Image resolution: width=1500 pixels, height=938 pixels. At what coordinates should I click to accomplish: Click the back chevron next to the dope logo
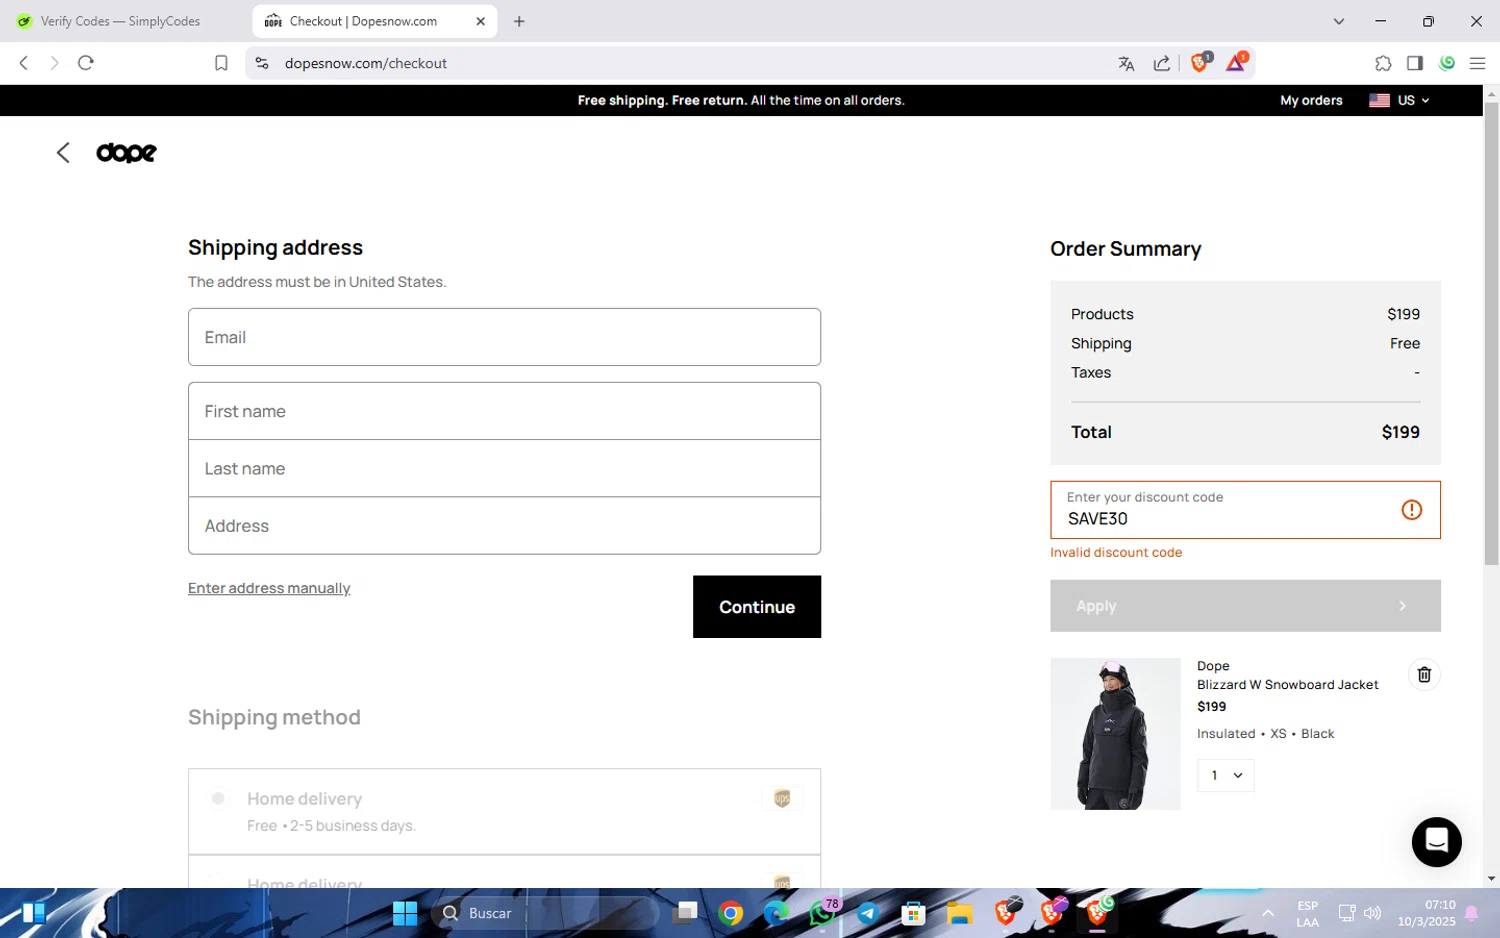(x=63, y=152)
